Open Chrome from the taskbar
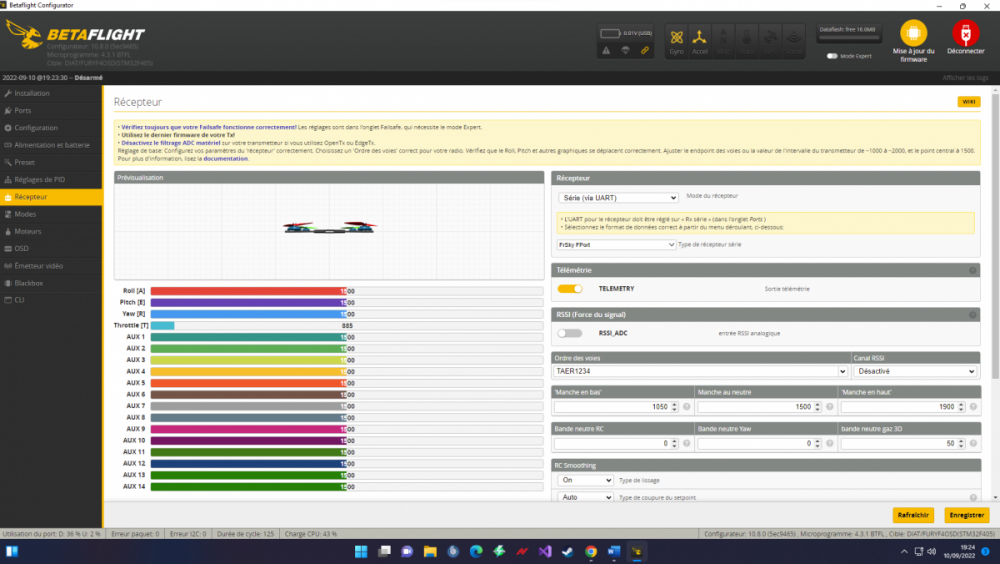Screen dimensions: 1000x564 point(591,551)
